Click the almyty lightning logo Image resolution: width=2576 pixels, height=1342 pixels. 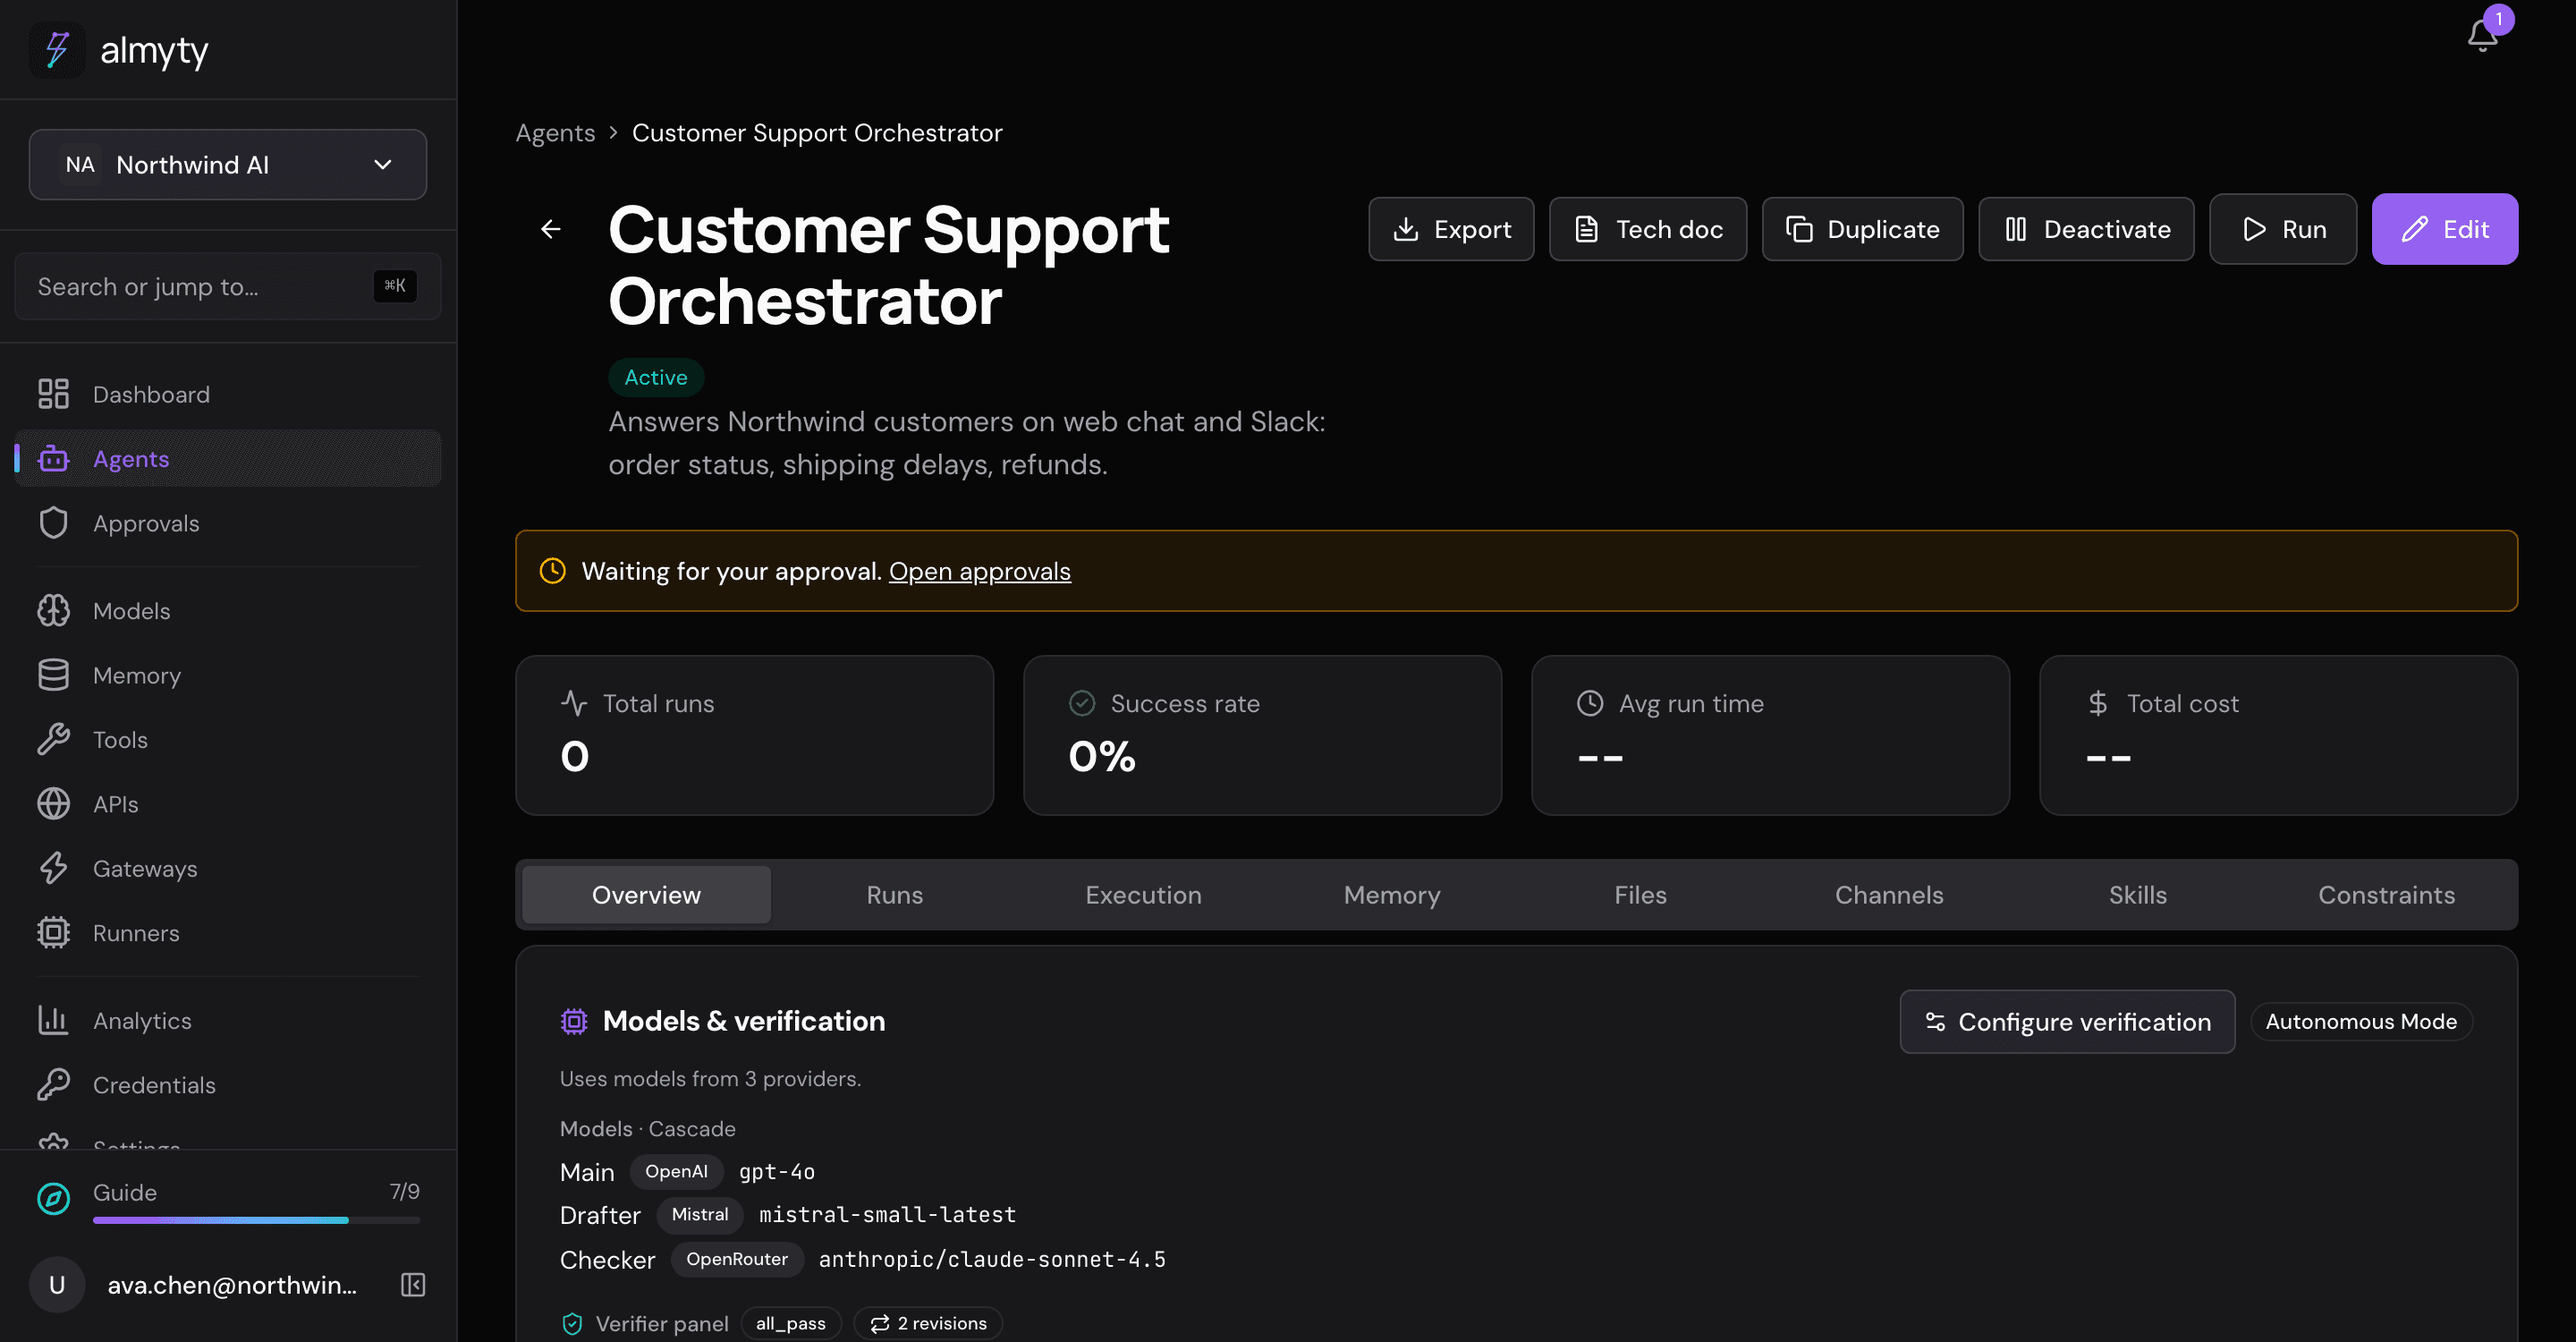point(57,49)
